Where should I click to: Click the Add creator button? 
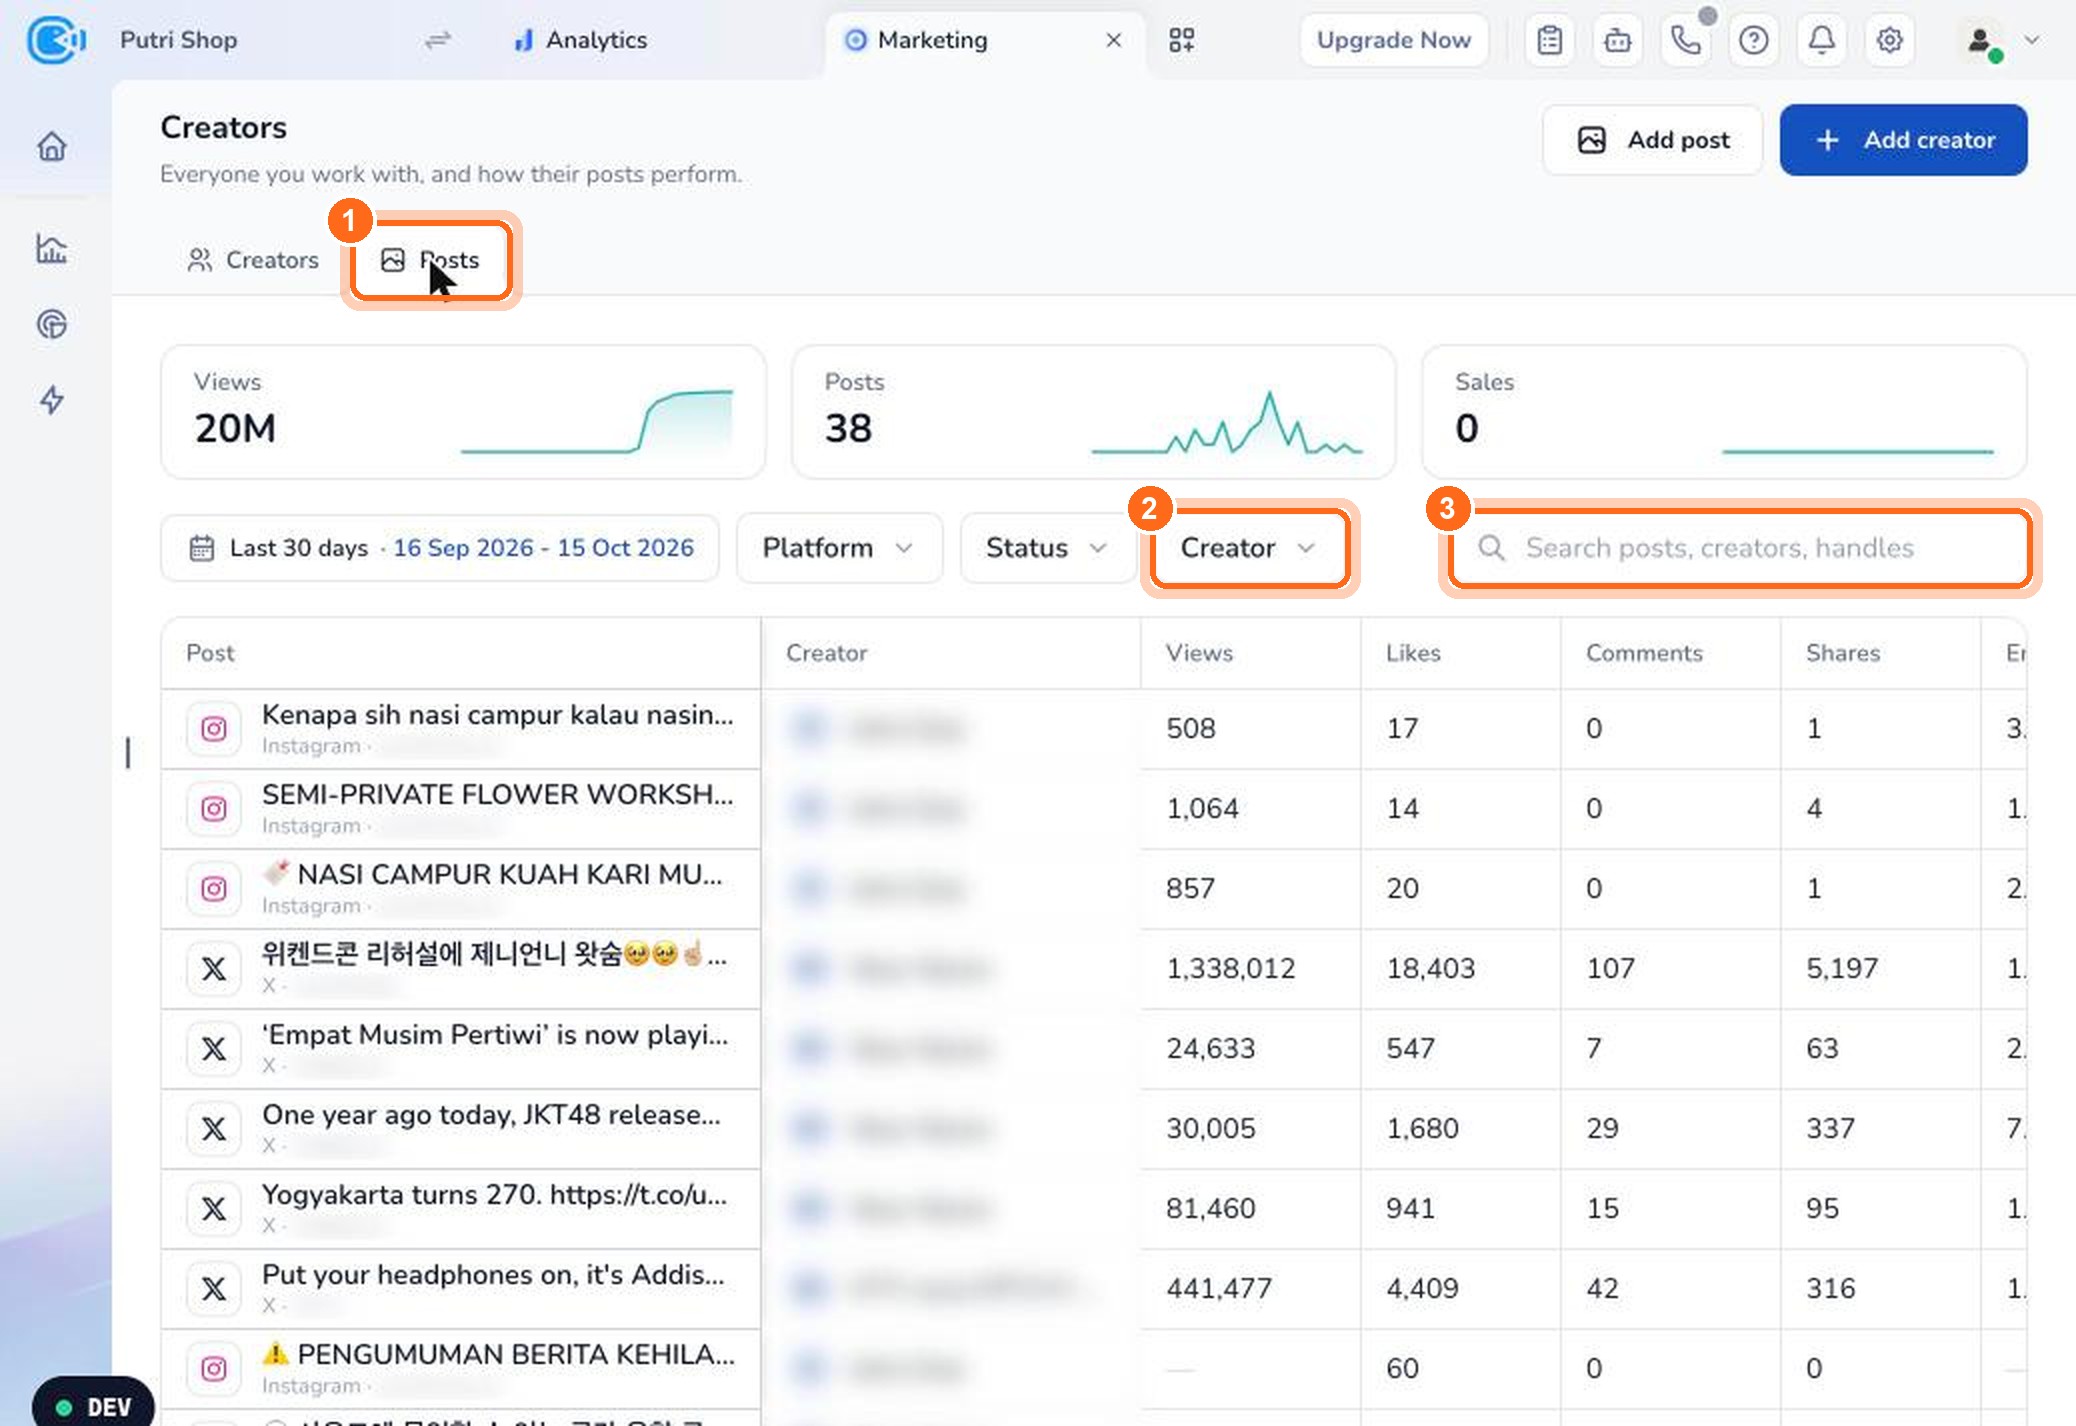pos(1904,140)
